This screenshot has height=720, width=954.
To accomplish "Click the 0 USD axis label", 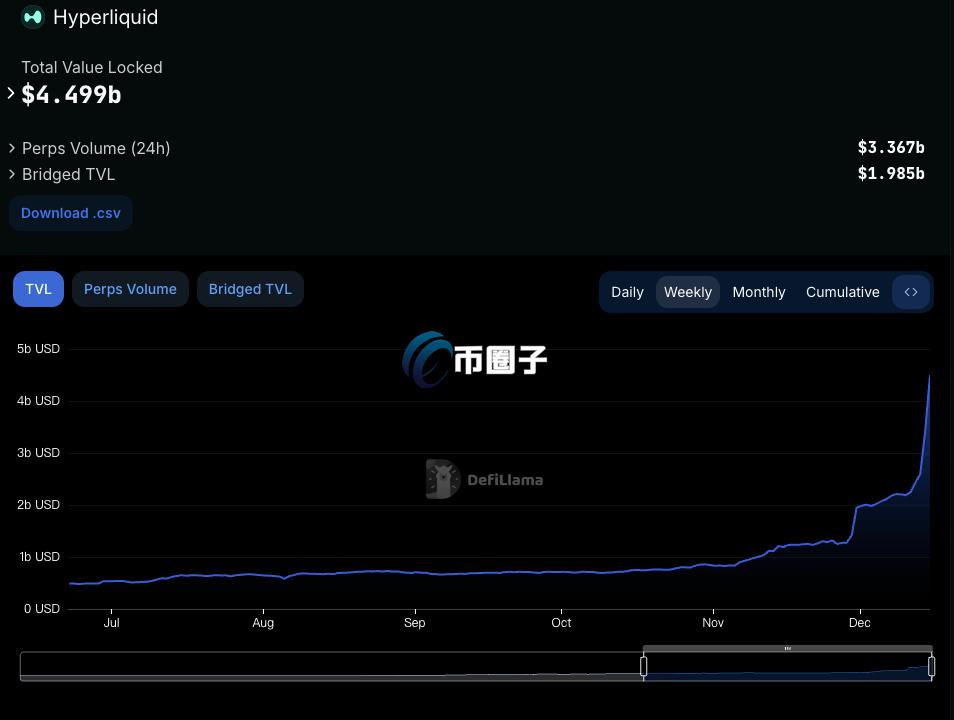I will 41,609.
